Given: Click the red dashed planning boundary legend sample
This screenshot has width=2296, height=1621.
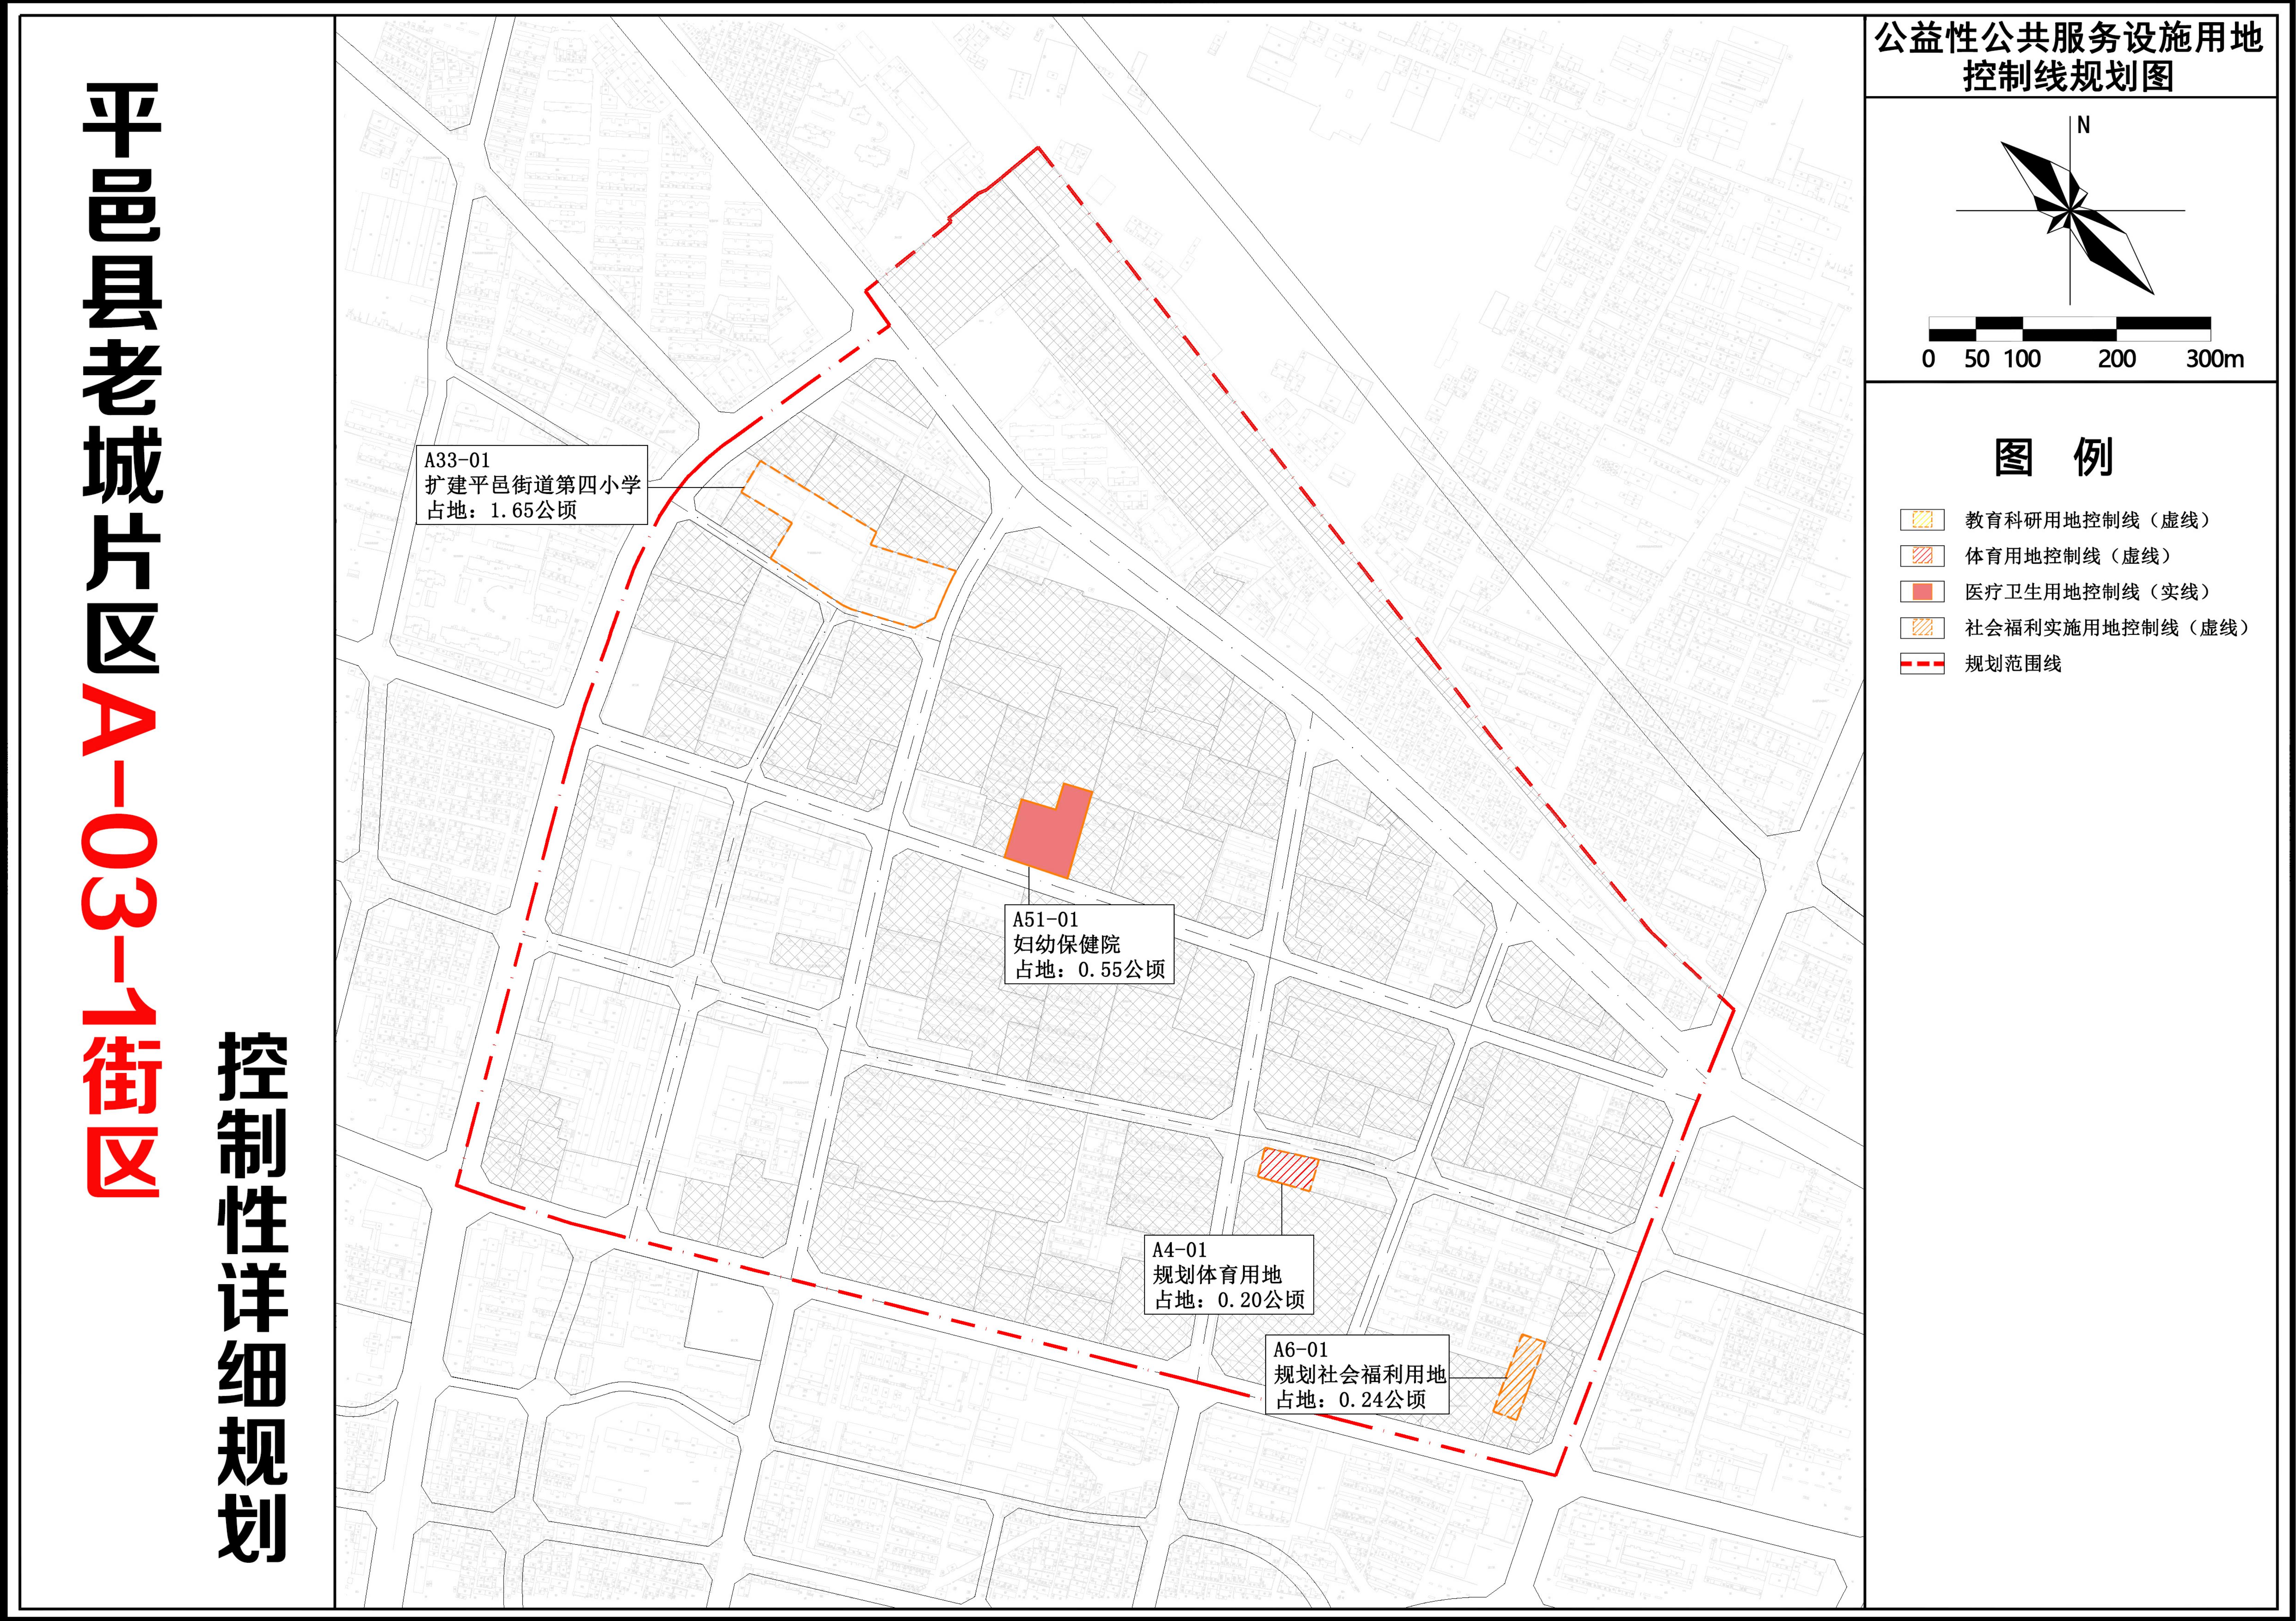Looking at the screenshot, I should tap(1922, 664).
